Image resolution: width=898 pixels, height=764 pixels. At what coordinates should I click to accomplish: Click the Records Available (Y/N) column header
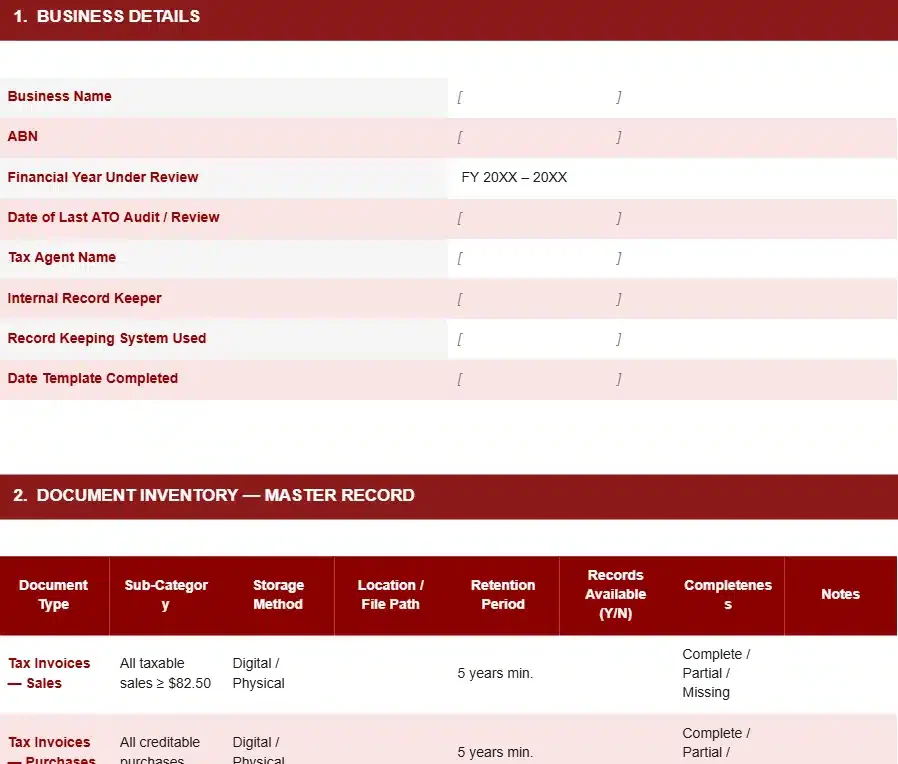click(616, 594)
